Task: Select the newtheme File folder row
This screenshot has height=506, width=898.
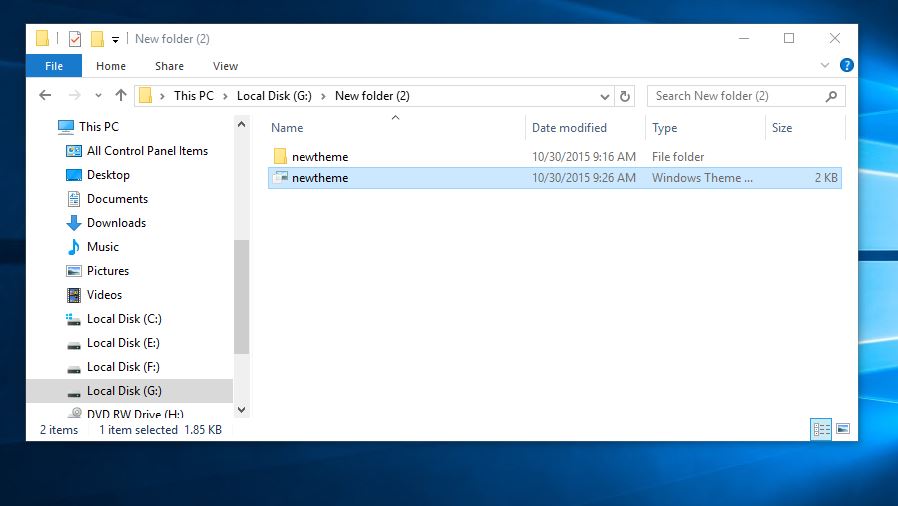Action: tap(554, 157)
